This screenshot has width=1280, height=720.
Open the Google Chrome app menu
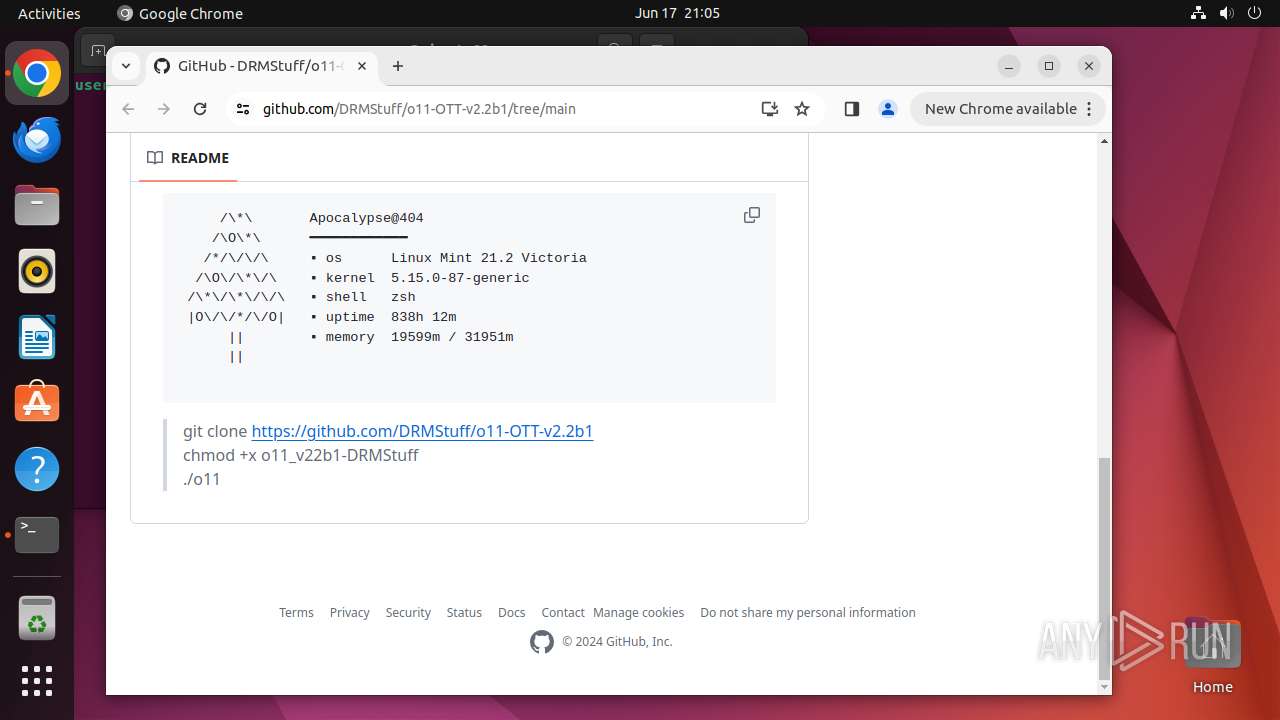click(x=180, y=13)
